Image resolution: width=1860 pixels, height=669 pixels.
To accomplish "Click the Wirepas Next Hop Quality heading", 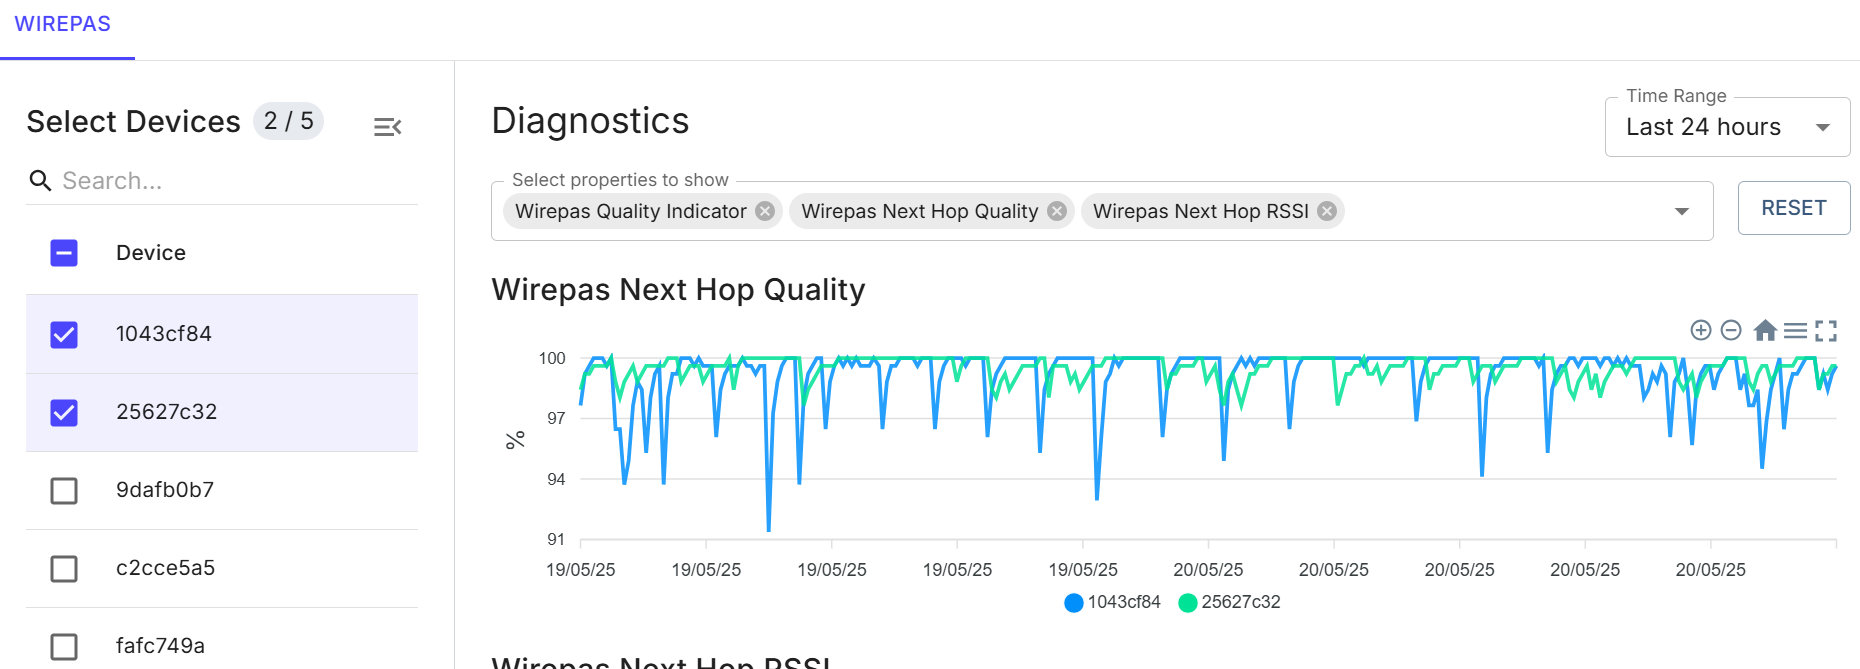I will [x=678, y=290].
